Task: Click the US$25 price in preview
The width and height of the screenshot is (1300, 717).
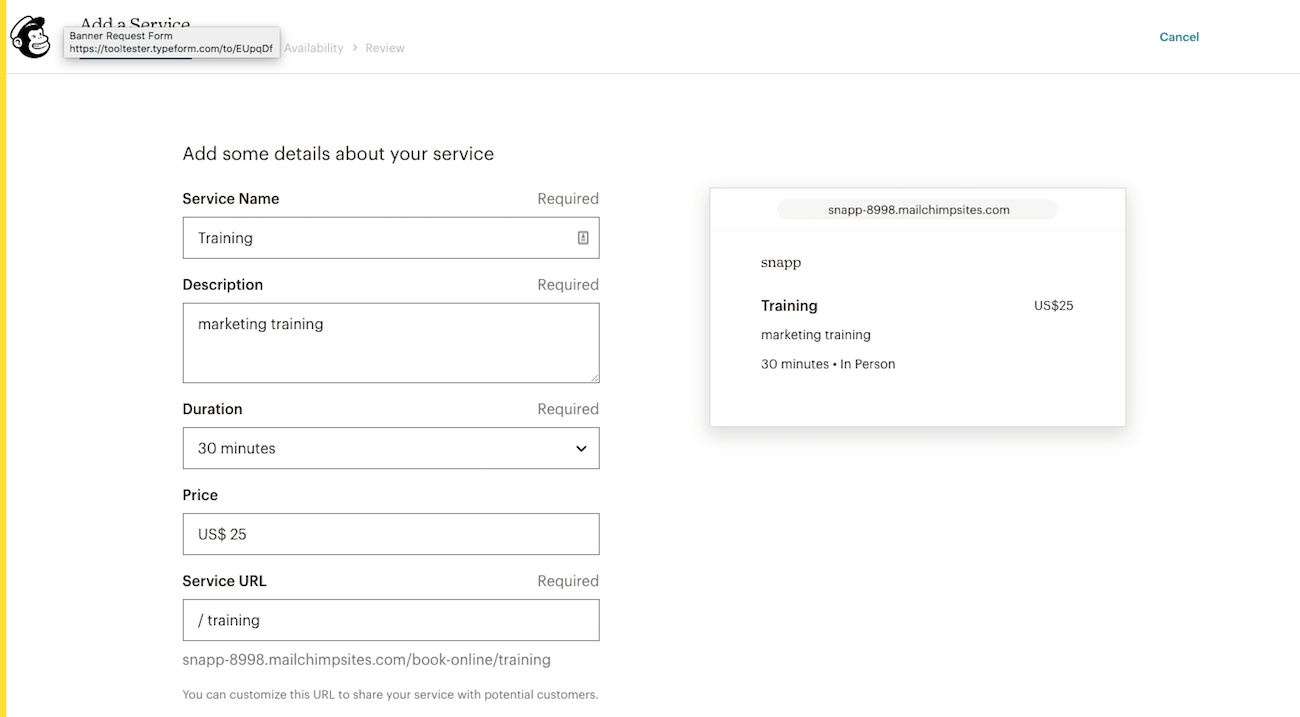Action: pyautogui.click(x=1054, y=306)
